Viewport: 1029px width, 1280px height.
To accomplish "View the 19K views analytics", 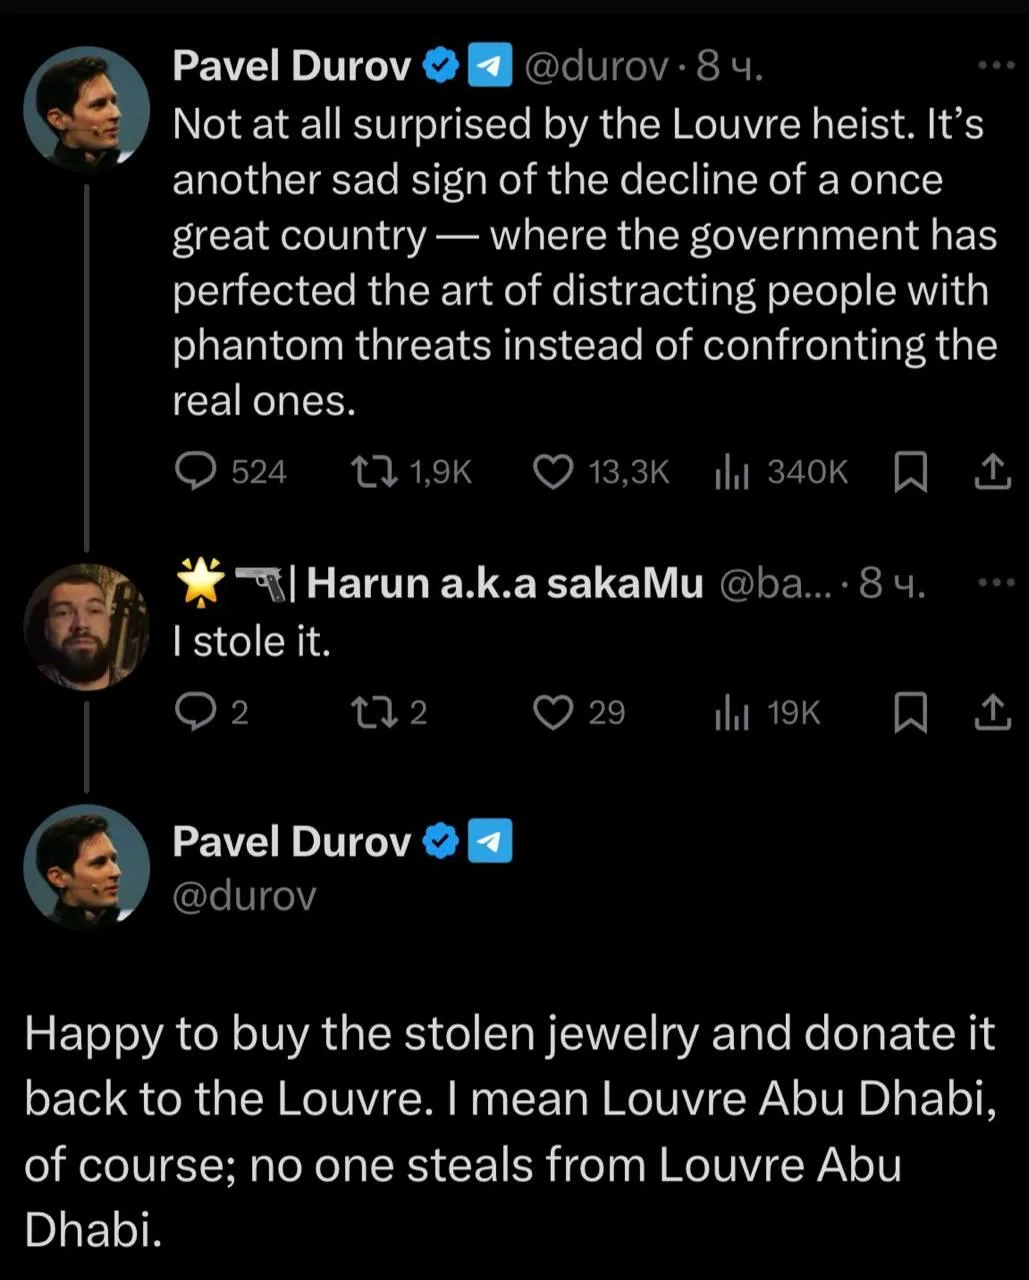I will pyautogui.click(x=732, y=713).
